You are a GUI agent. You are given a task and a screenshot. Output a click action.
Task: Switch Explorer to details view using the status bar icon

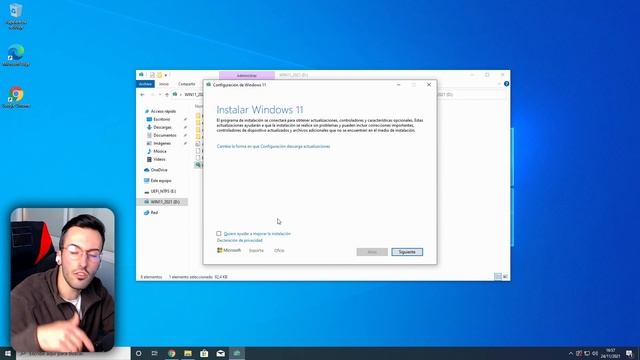tap(498, 277)
